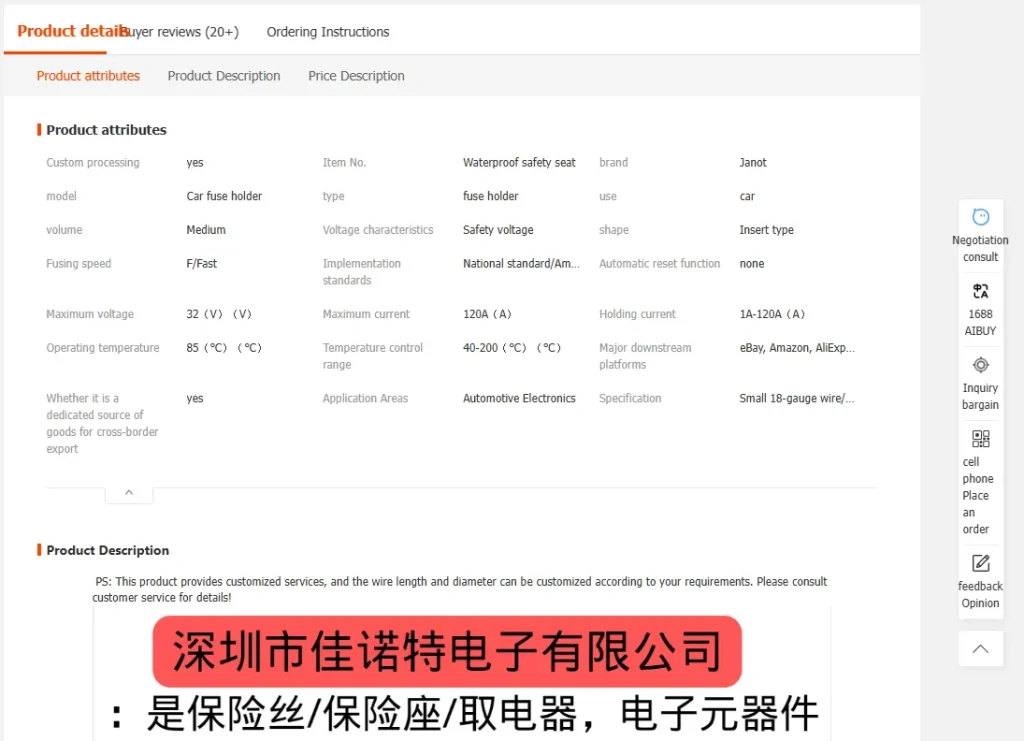Click the 'Maximum voltage' attribute label

pos(90,314)
